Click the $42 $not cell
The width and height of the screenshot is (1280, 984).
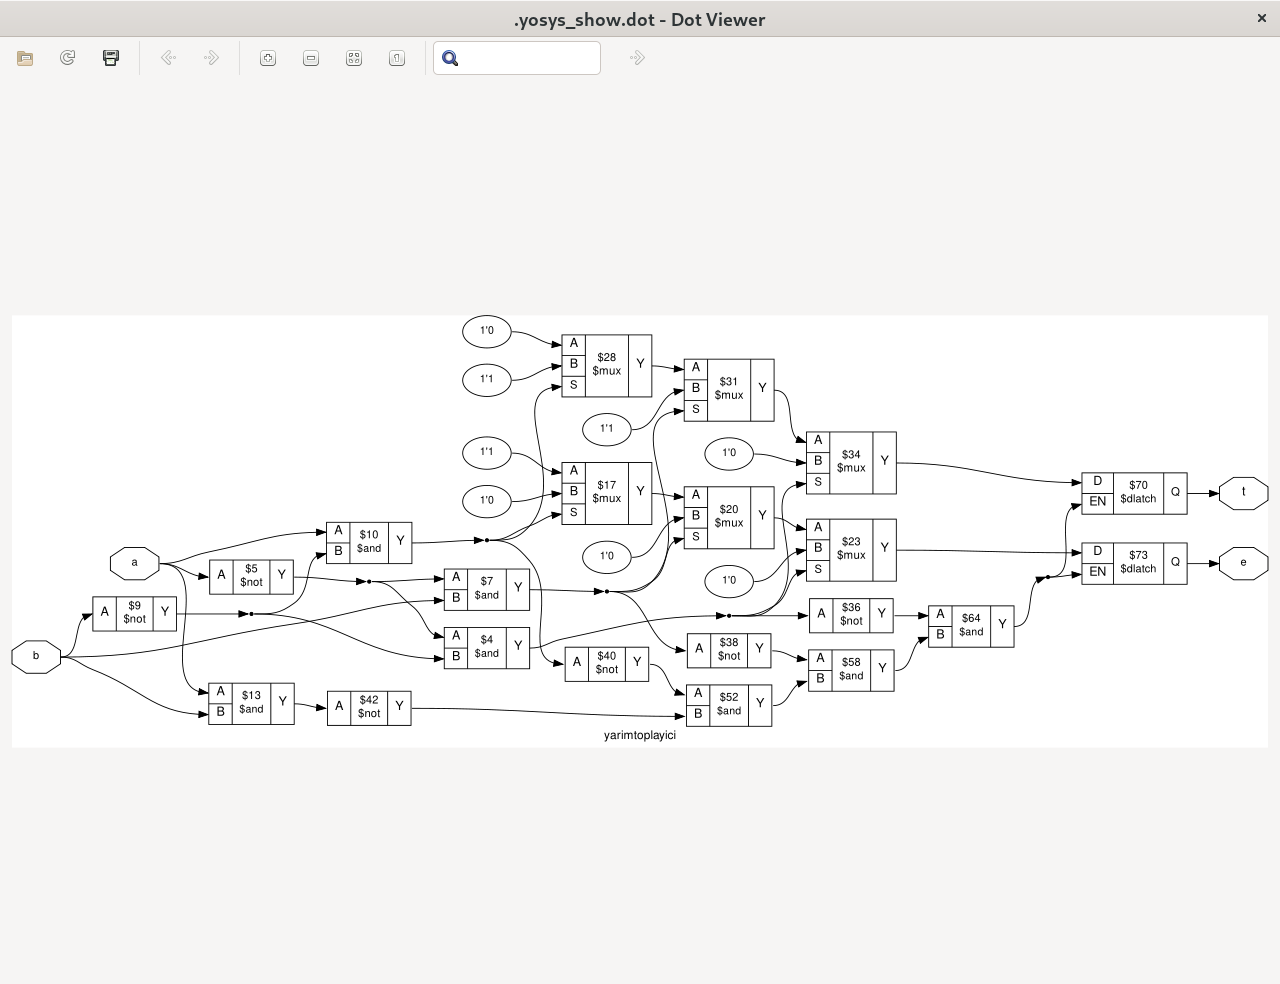point(369,707)
